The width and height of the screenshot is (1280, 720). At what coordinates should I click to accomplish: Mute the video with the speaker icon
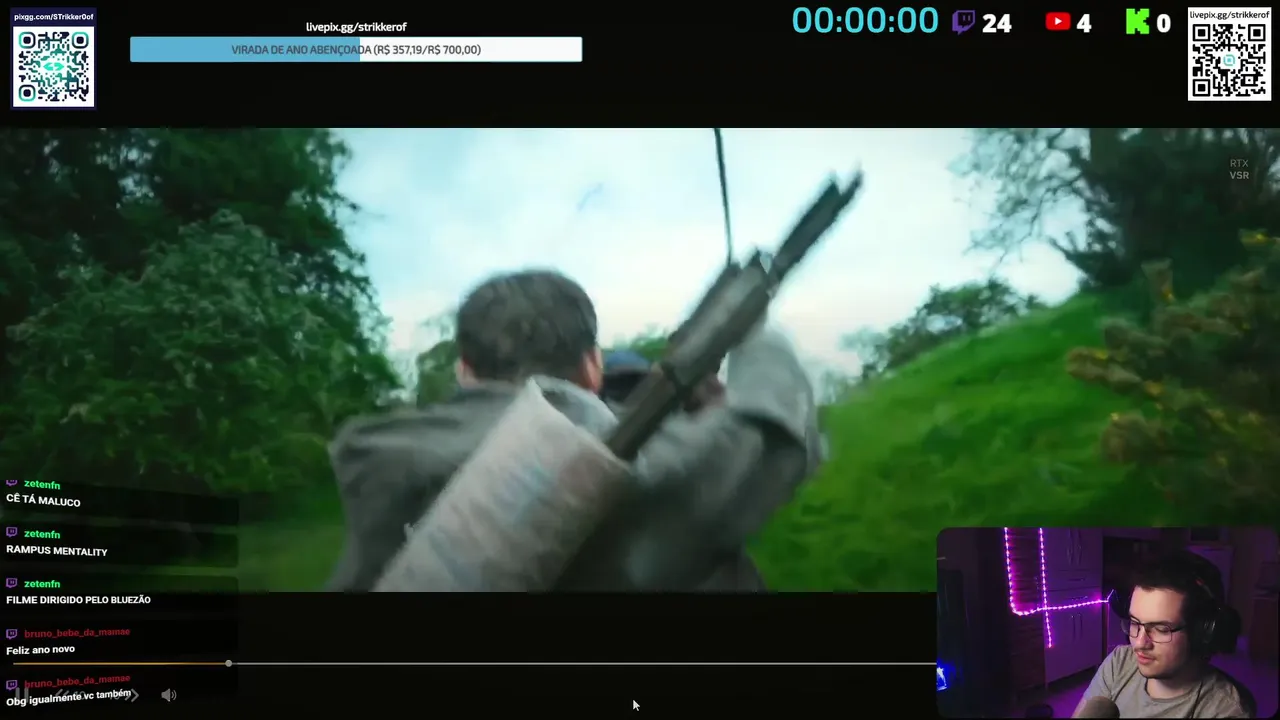coord(169,695)
